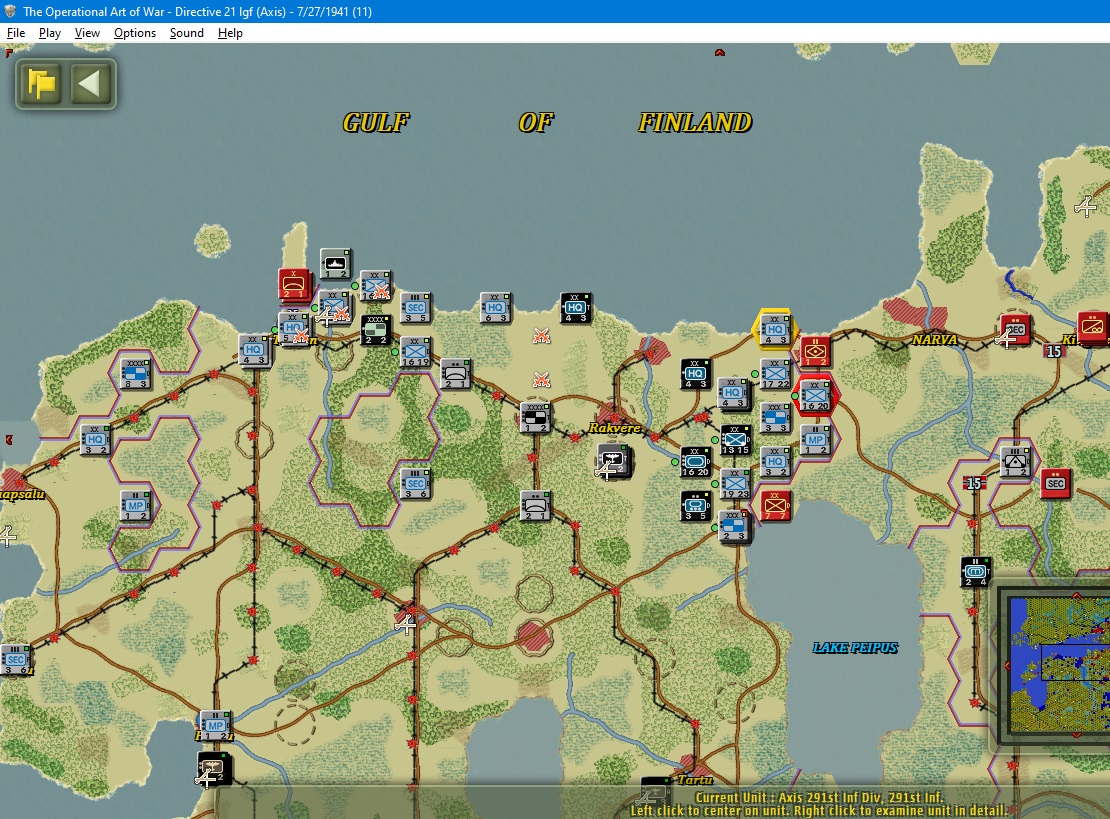The width and height of the screenshot is (1110, 819).
Task: Click the minimap overview panel
Action: pos(1058,665)
